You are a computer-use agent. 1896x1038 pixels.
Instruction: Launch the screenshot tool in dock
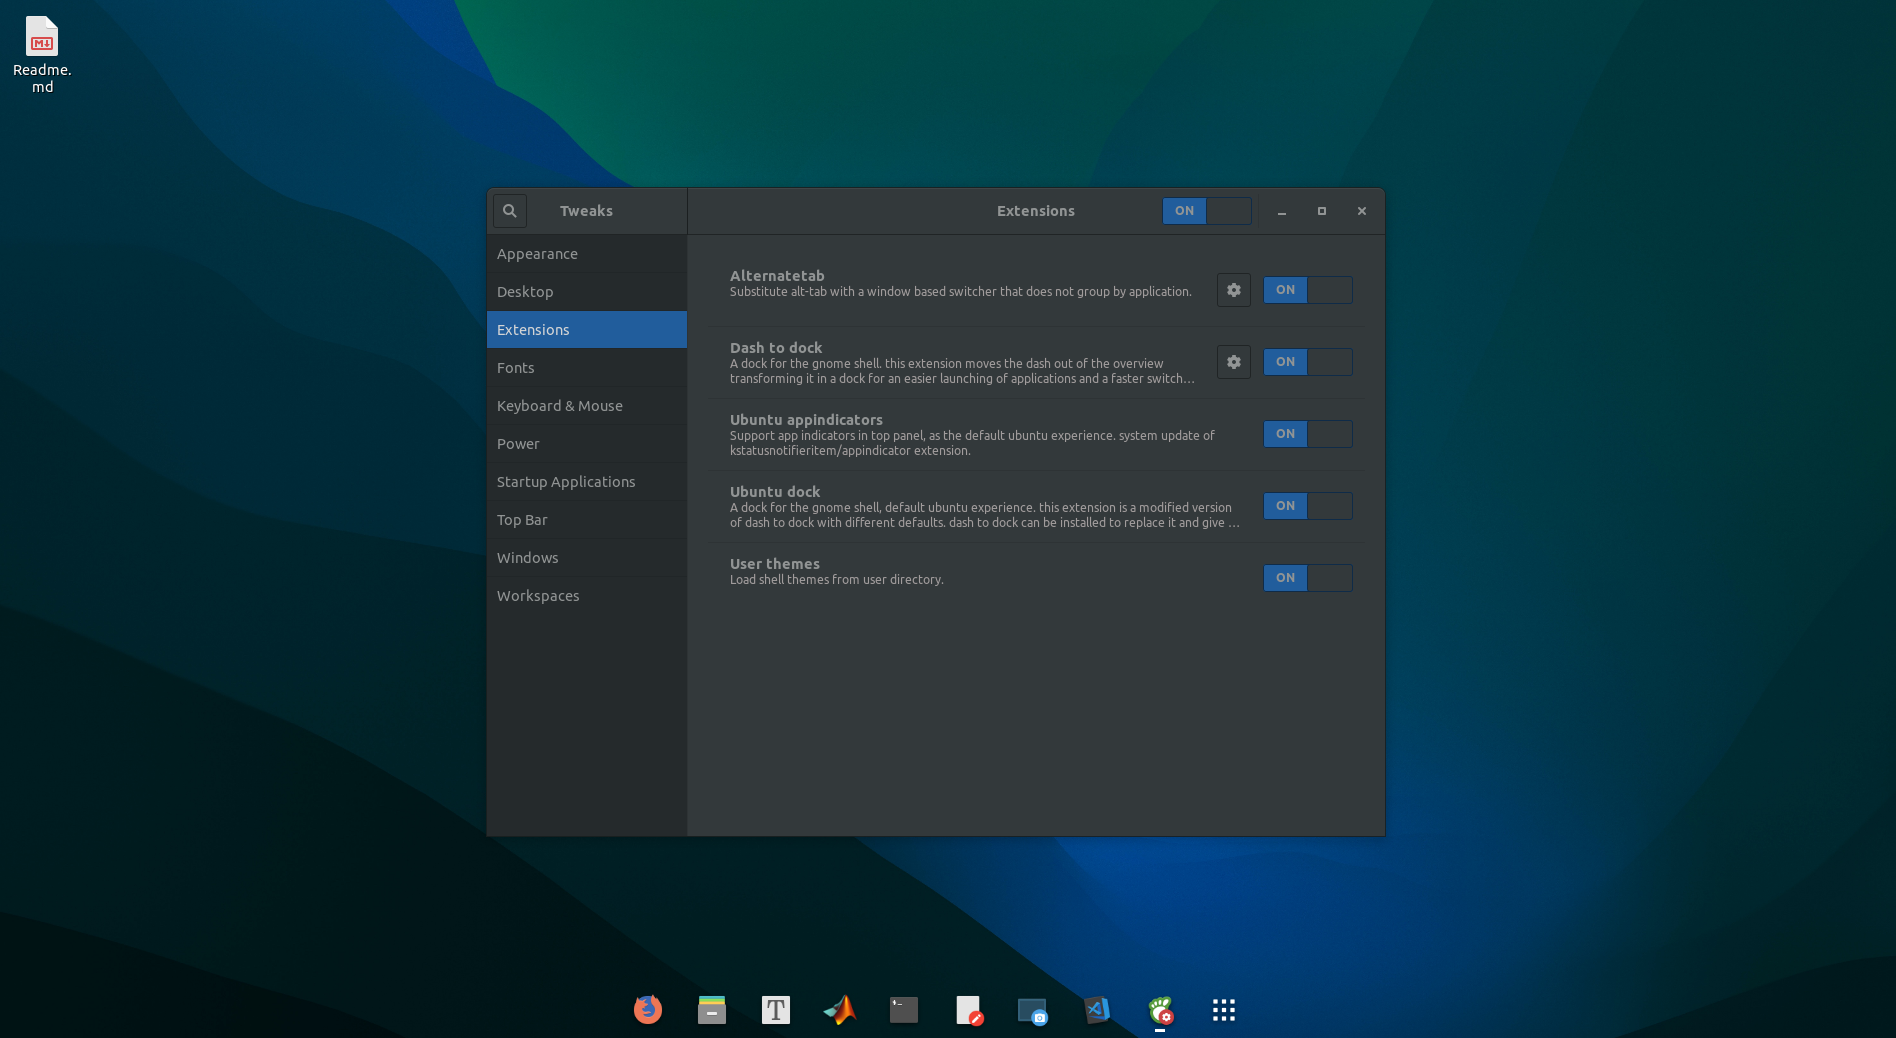click(1032, 1010)
